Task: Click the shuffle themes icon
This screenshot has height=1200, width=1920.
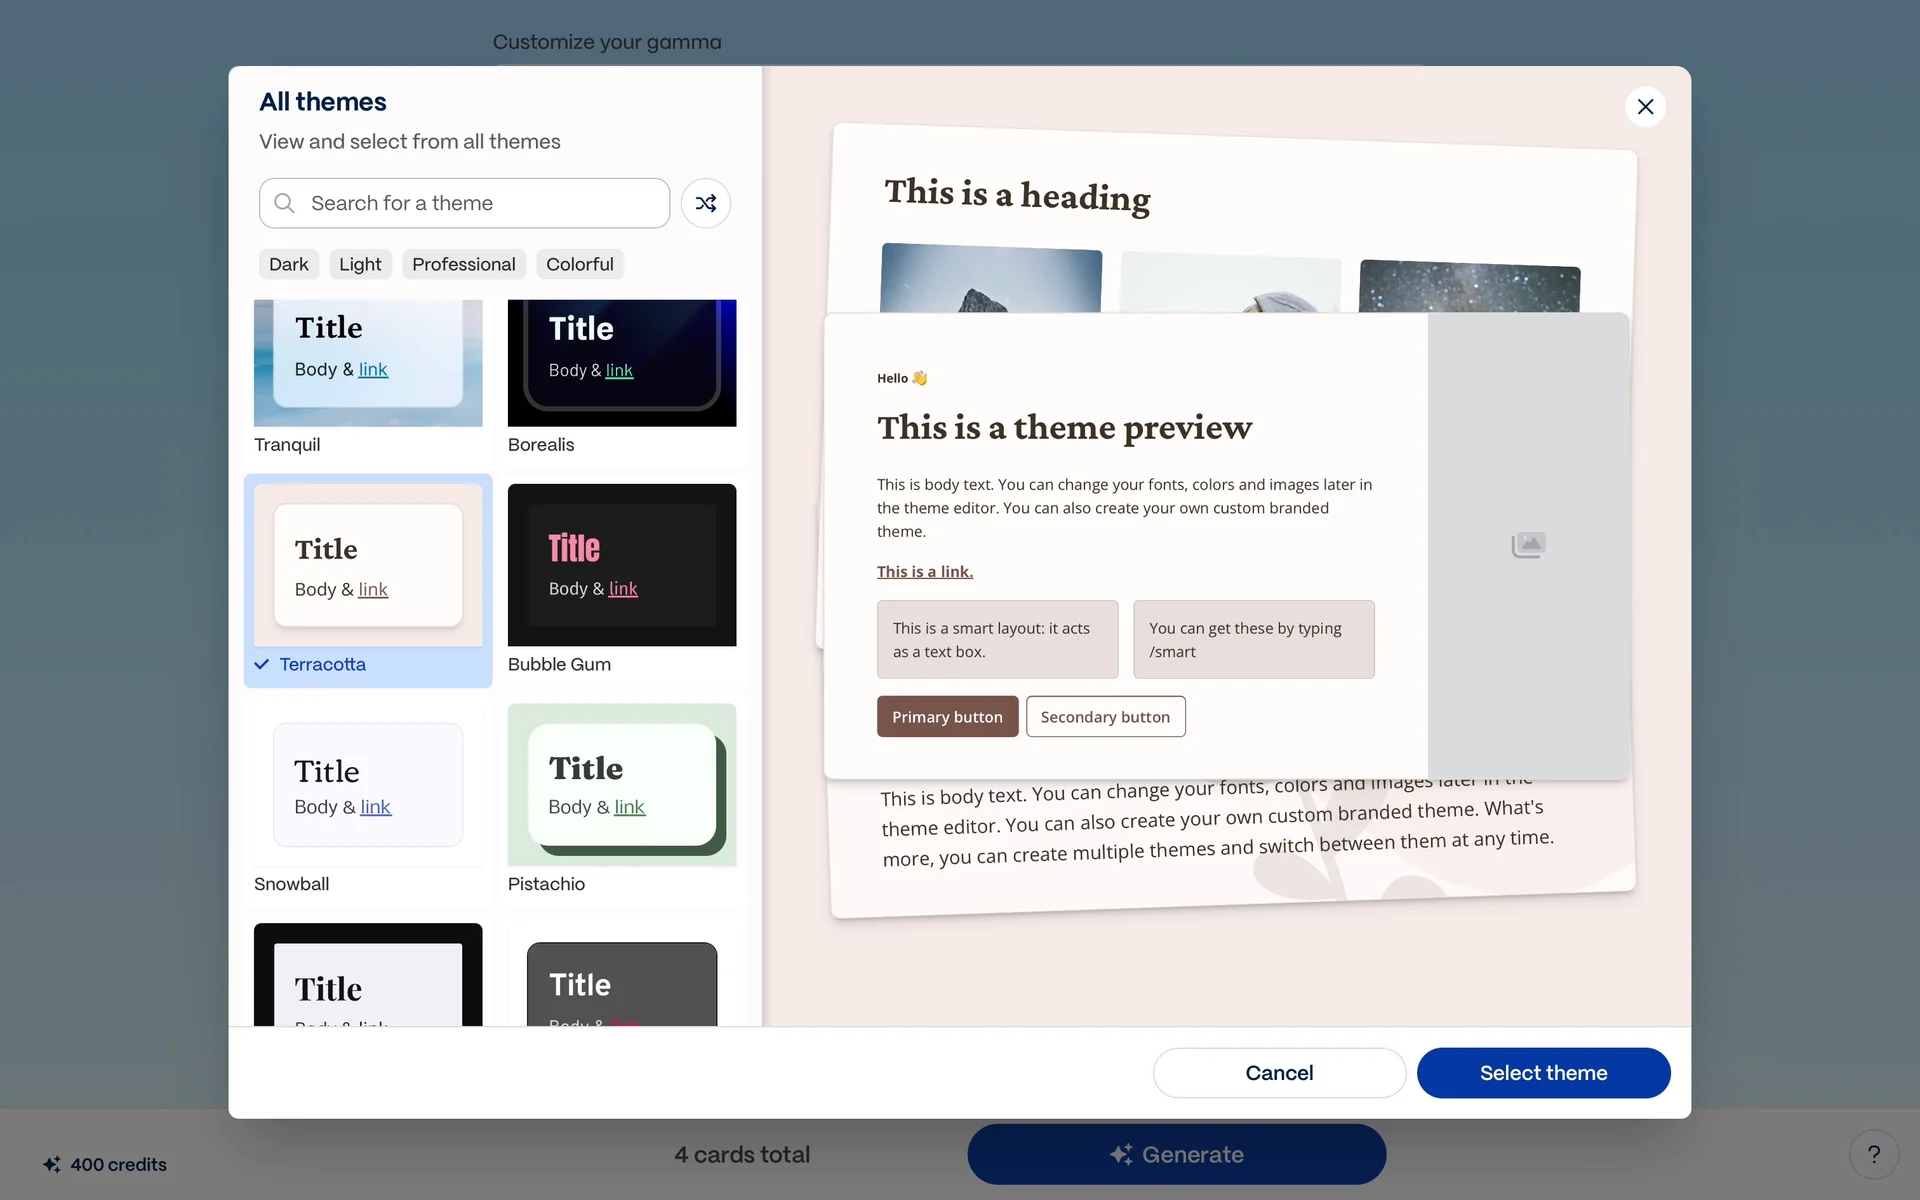Action: [705, 203]
